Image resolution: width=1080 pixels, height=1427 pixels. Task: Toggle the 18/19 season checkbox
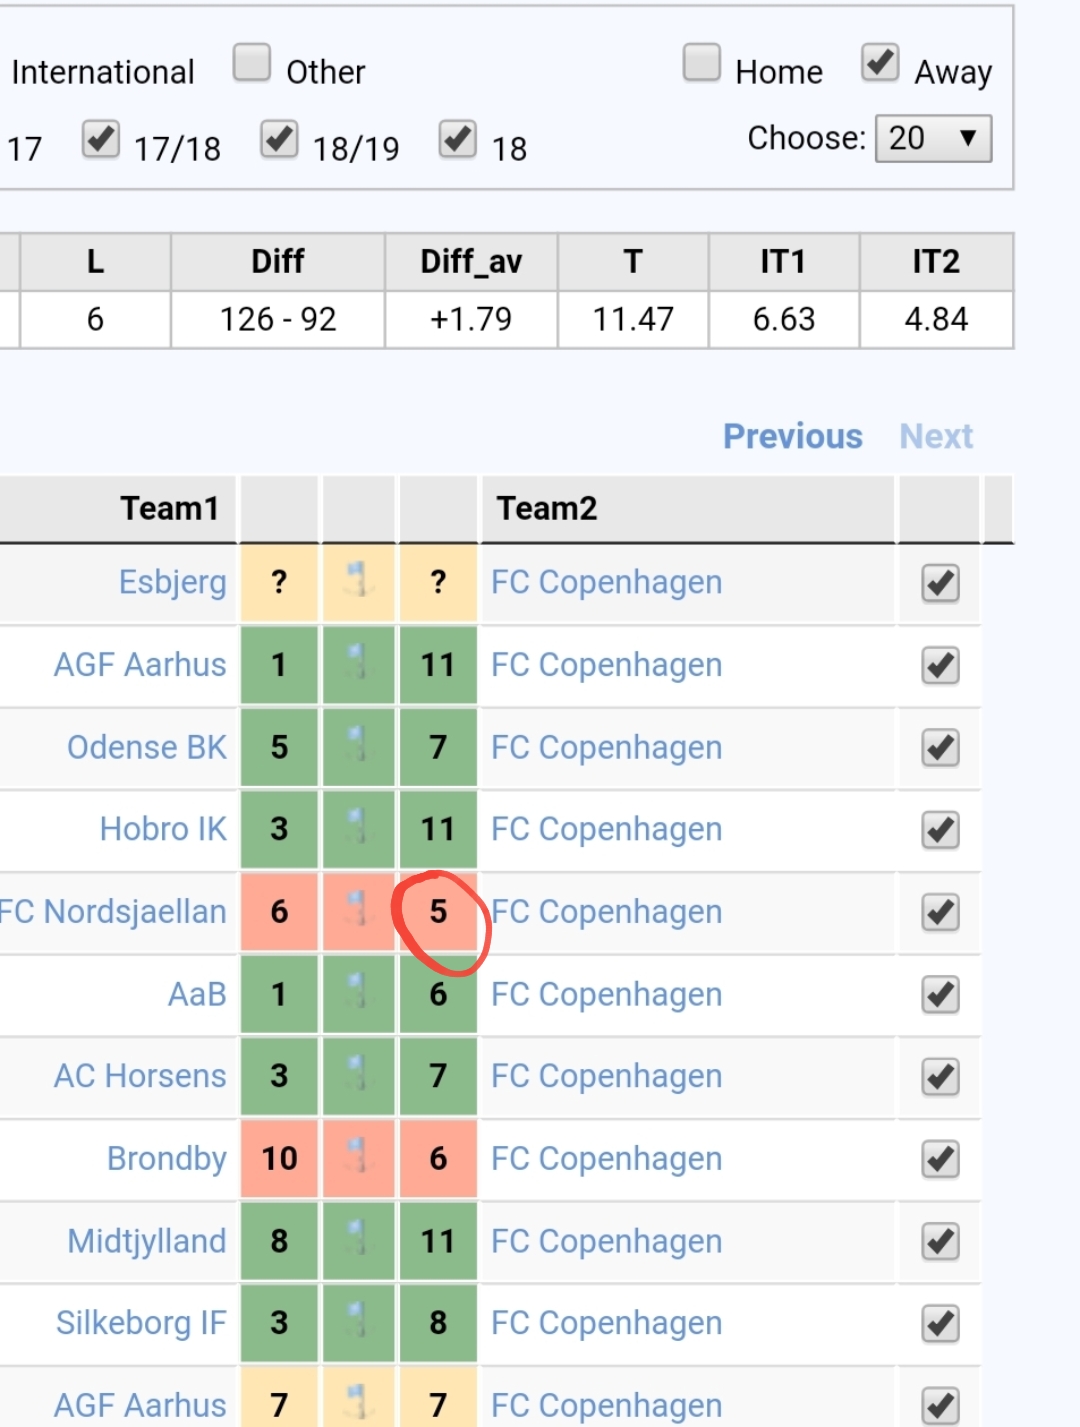point(279,139)
